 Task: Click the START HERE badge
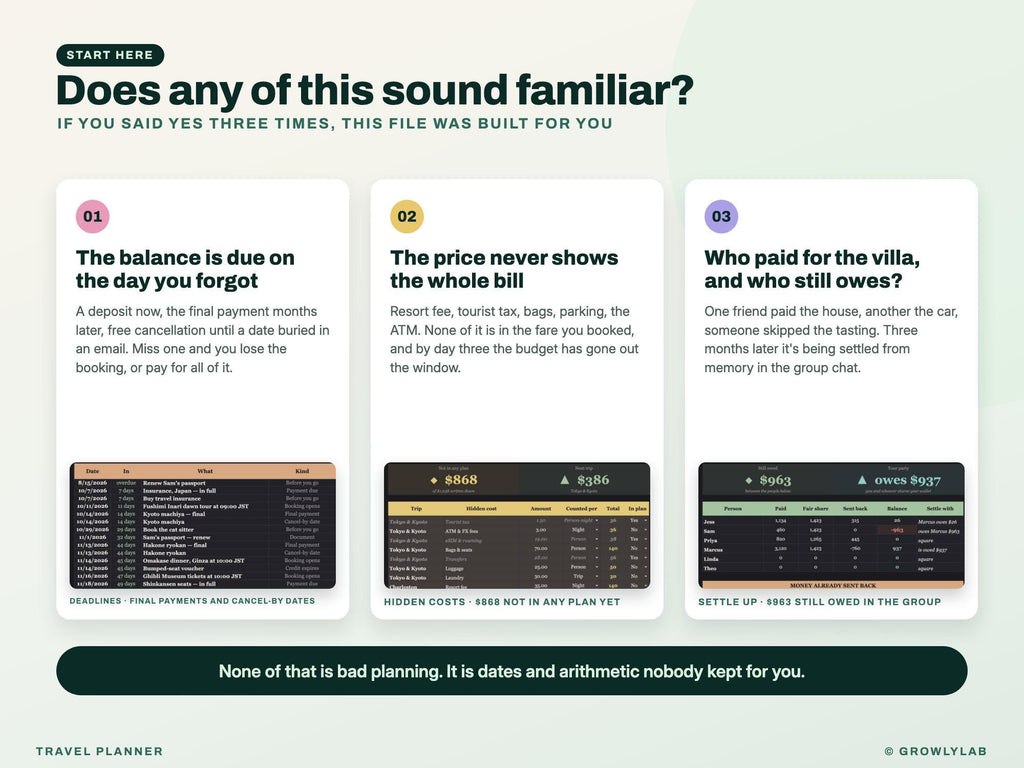[x=110, y=55]
